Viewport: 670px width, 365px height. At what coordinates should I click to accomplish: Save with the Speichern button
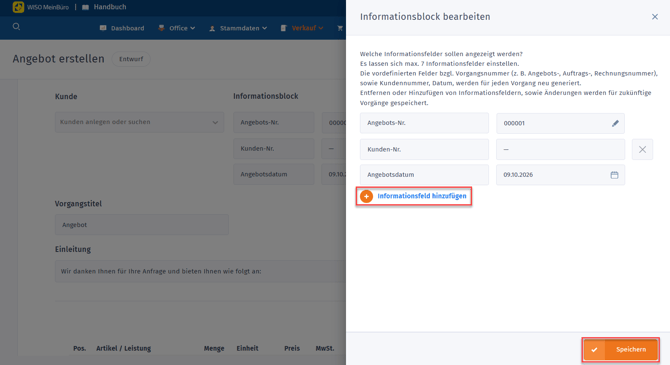[x=620, y=350]
